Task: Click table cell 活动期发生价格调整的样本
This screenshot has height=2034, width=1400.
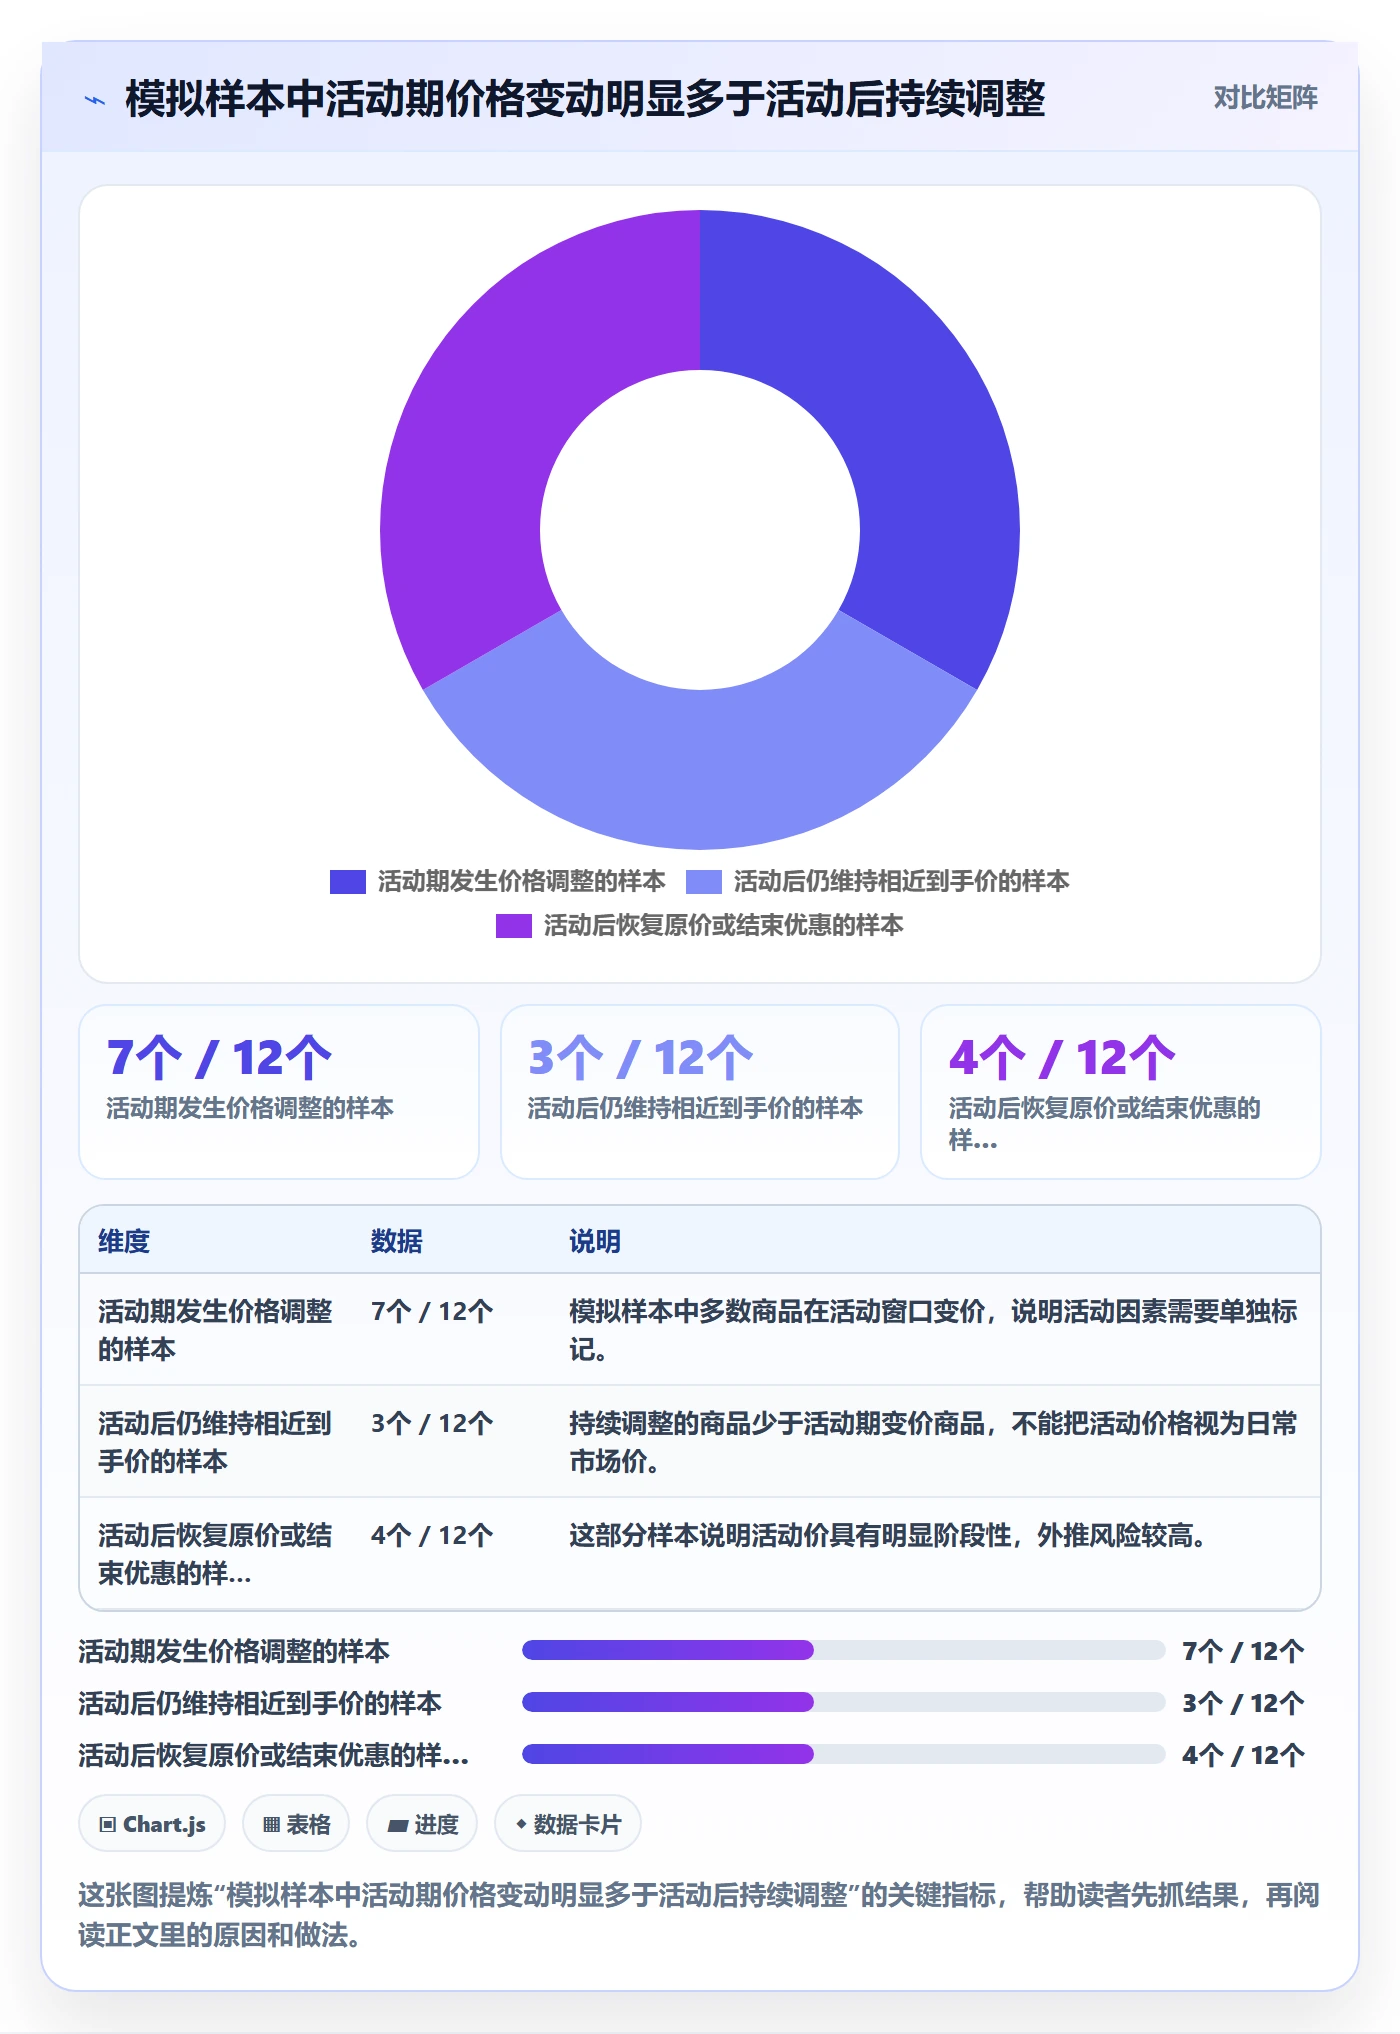Action: pos(215,1330)
